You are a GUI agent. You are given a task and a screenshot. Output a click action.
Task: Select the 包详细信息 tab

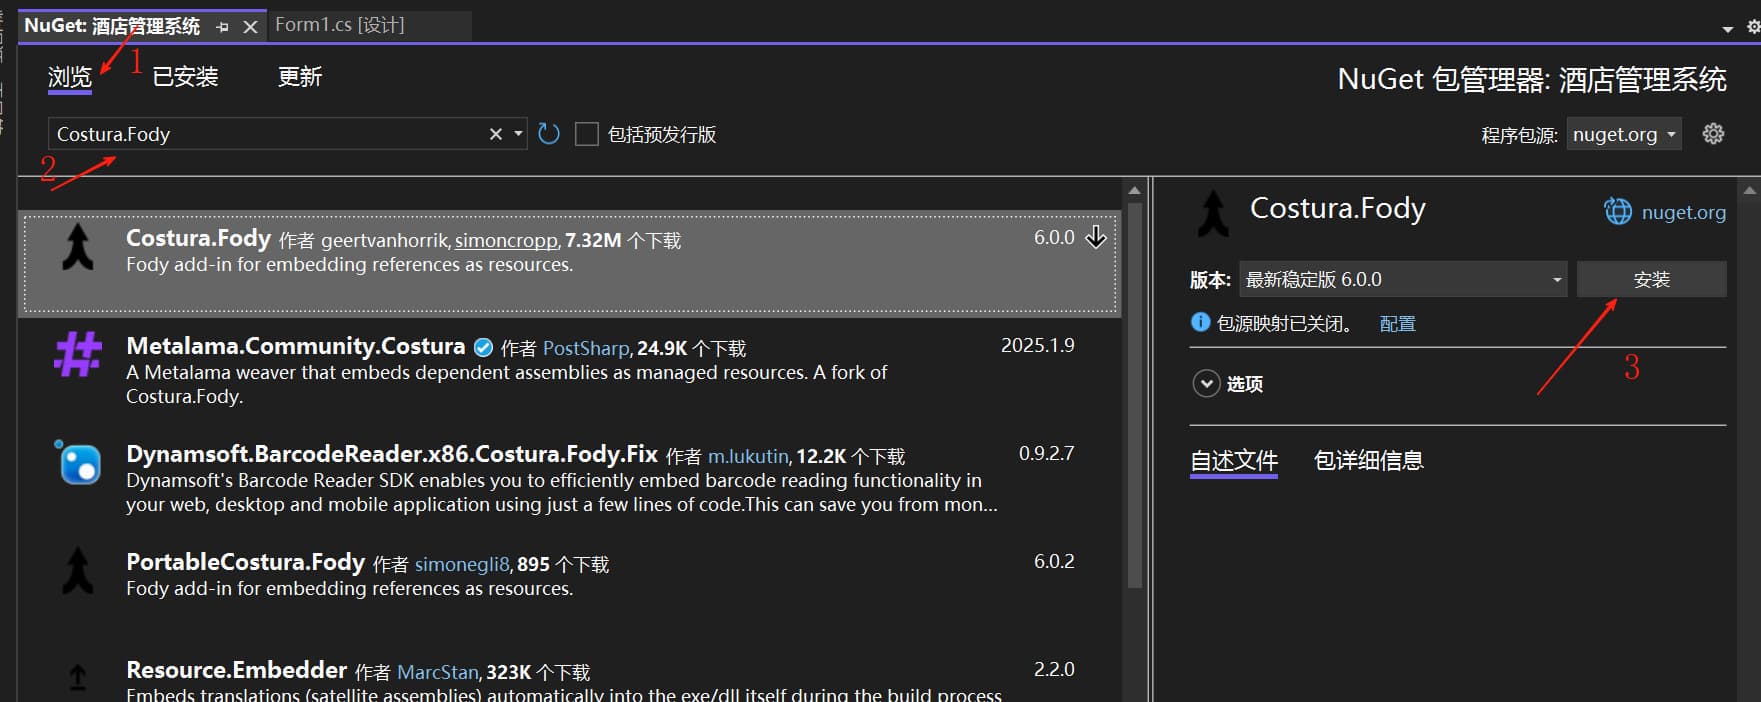click(1369, 460)
